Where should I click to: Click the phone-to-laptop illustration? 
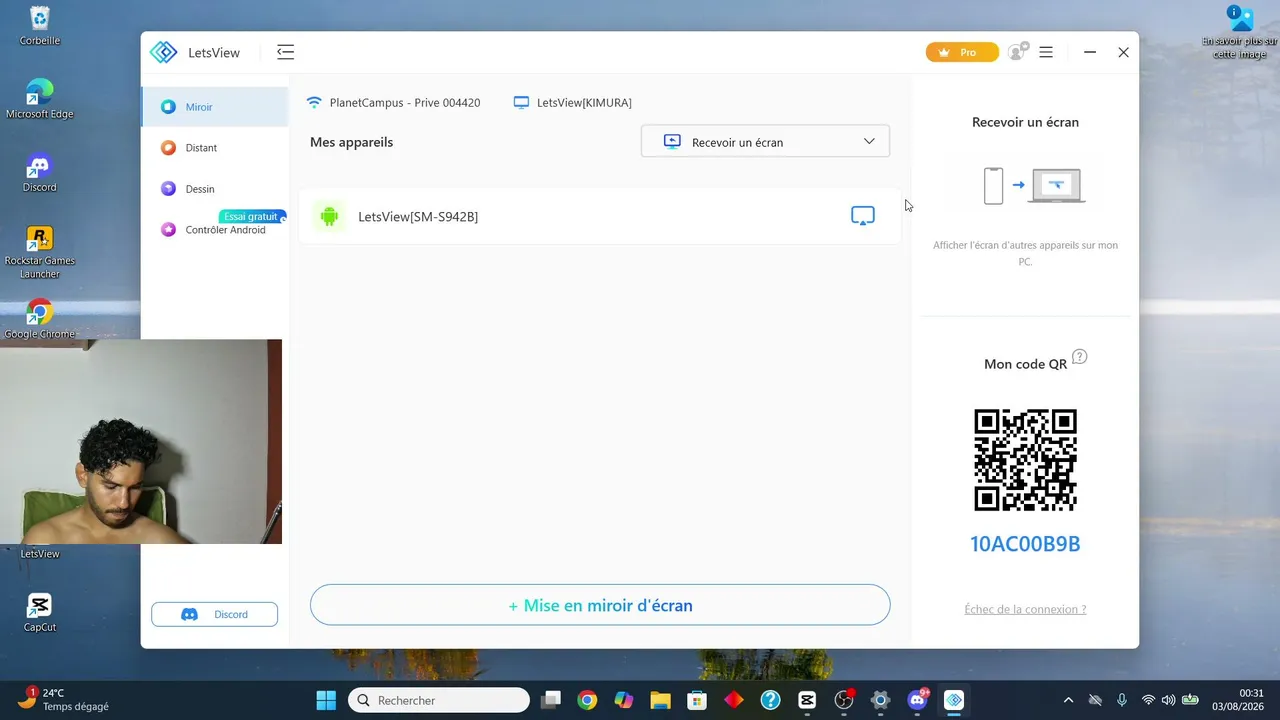(1034, 185)
